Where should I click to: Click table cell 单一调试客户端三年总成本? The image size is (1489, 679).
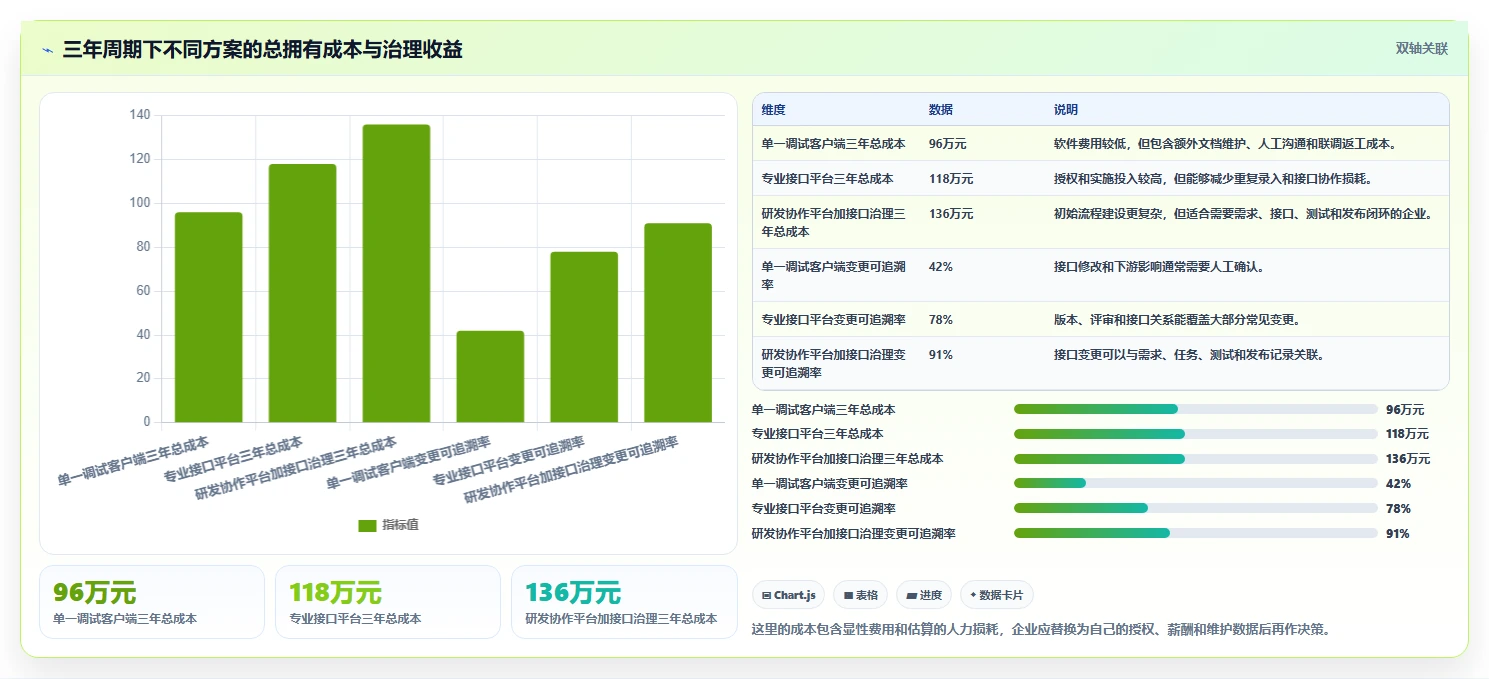833,144
